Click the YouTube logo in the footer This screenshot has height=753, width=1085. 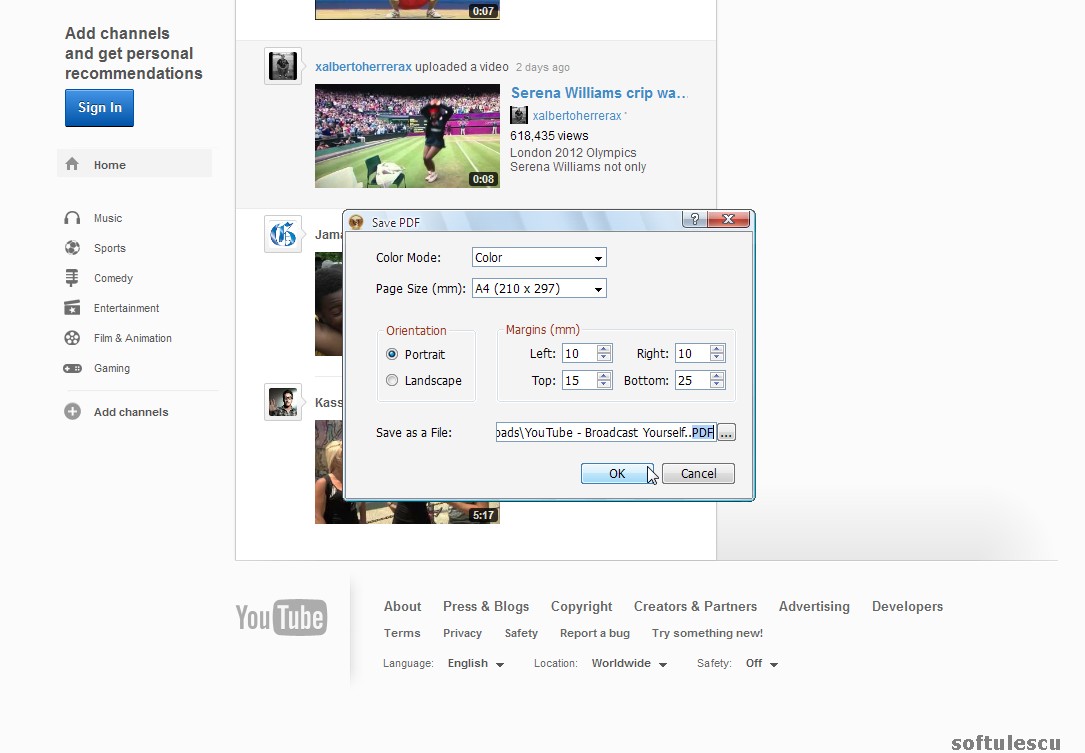tap(281, 617)
